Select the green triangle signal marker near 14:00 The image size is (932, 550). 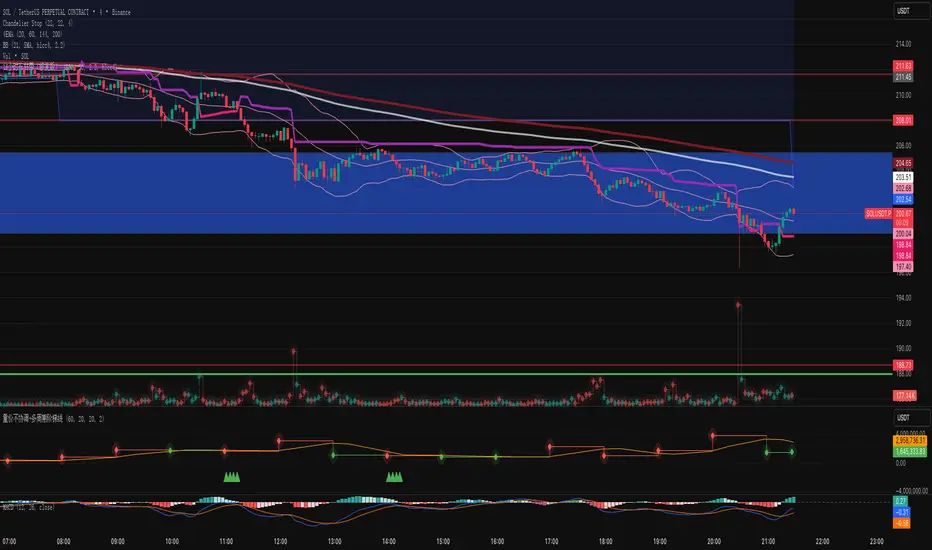394,476
